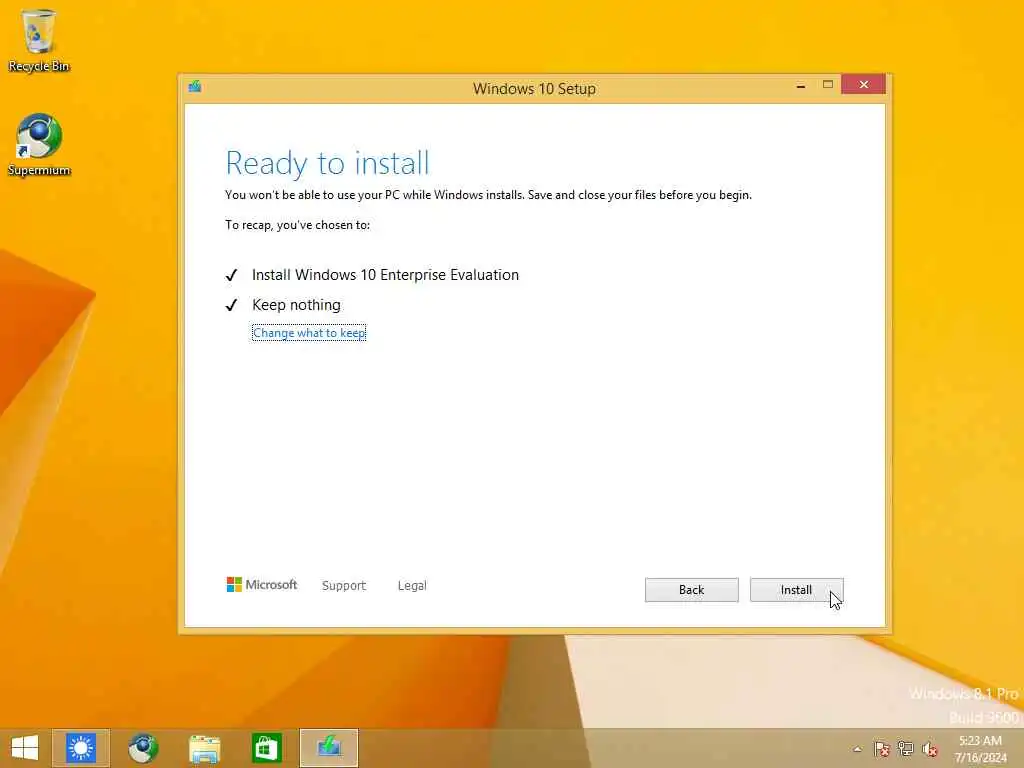Open the Legal link
Image resolution: width=1024 pixels, height=768 pixels.
(x=412, y=586)
